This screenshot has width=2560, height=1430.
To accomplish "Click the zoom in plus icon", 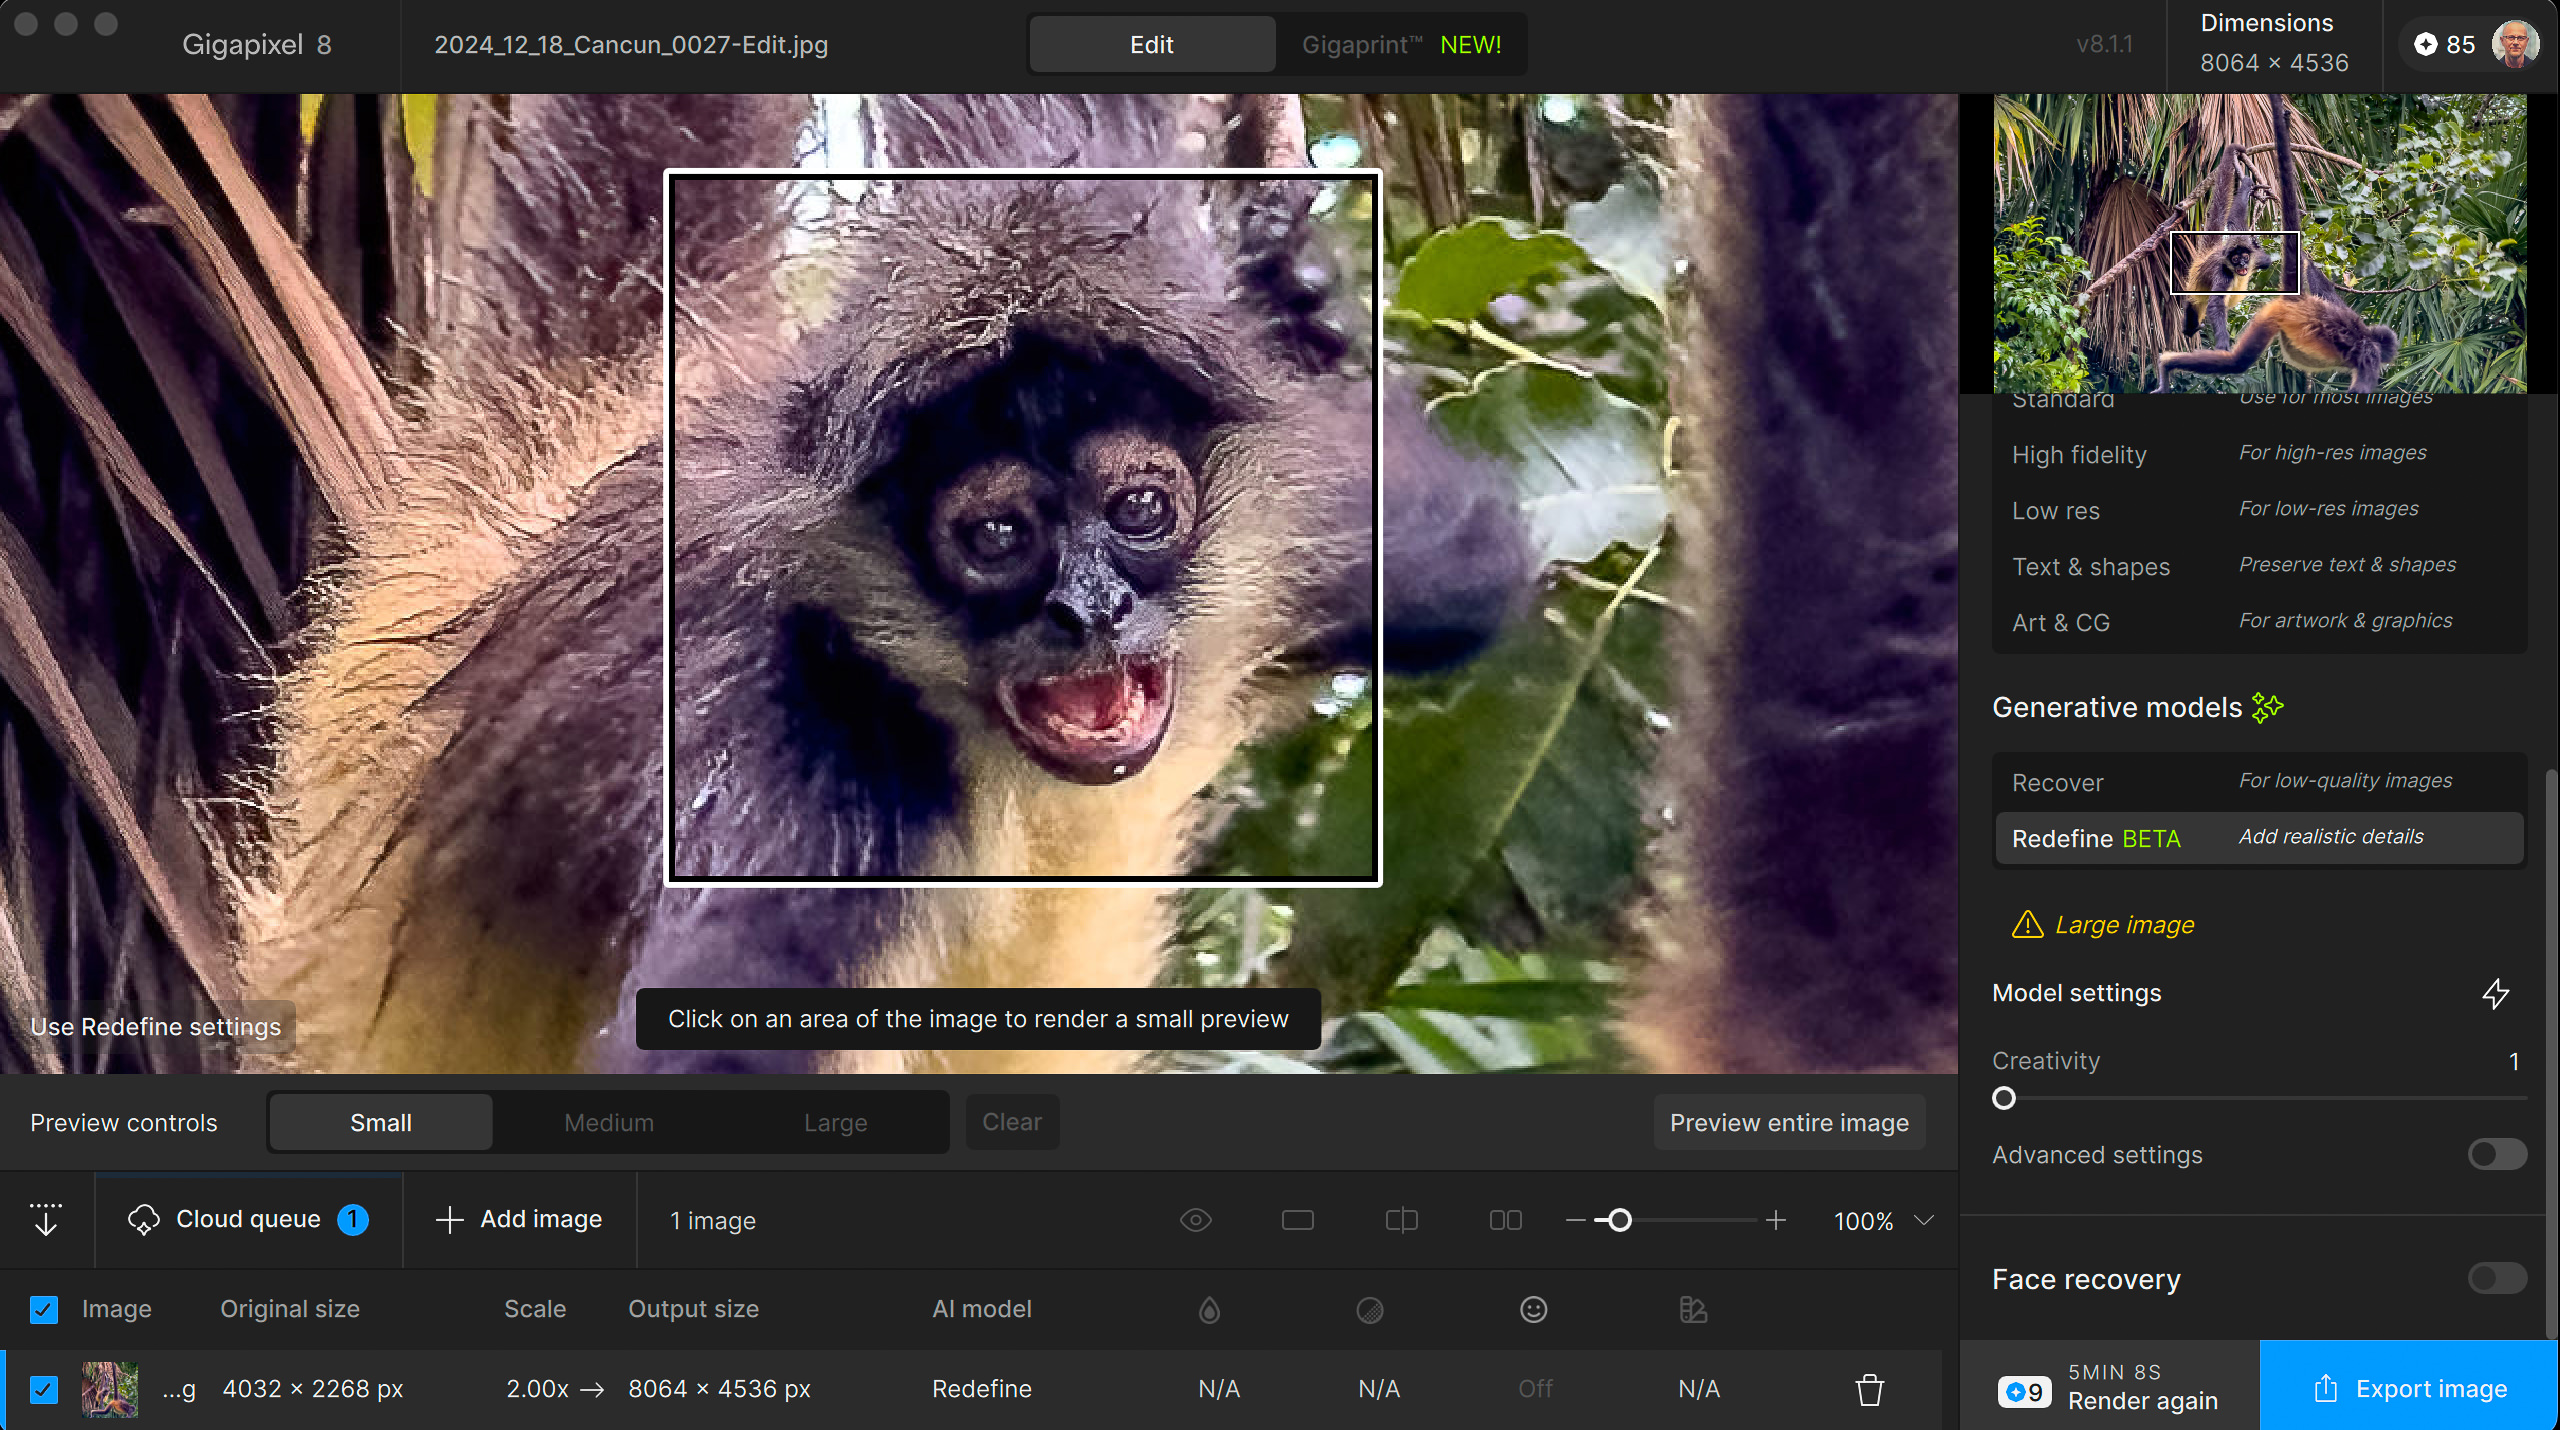I will [x=1776, y=1220].
